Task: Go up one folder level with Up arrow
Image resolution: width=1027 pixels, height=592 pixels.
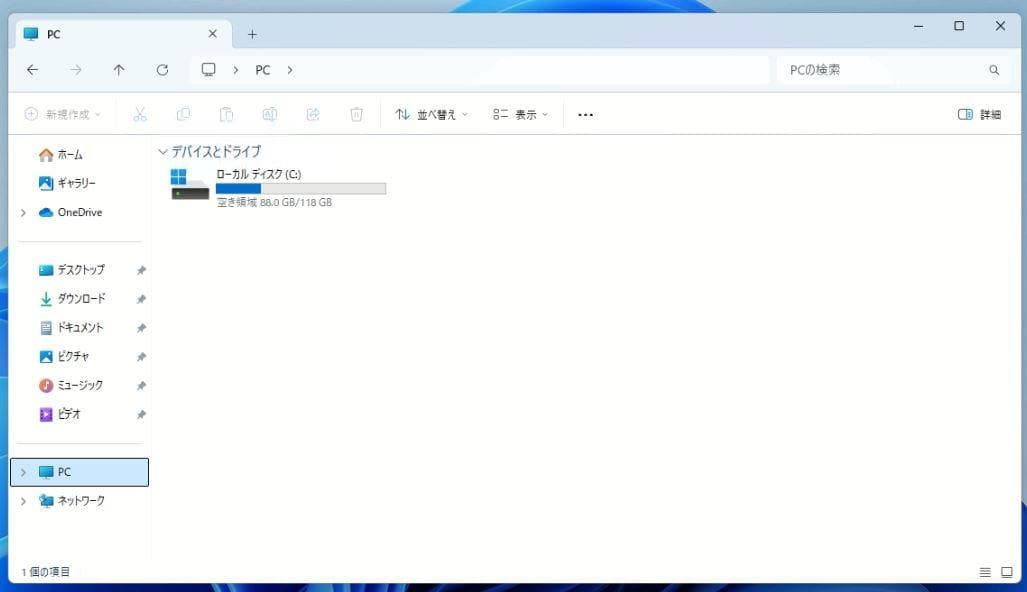Action: click(x=119, y=70)
